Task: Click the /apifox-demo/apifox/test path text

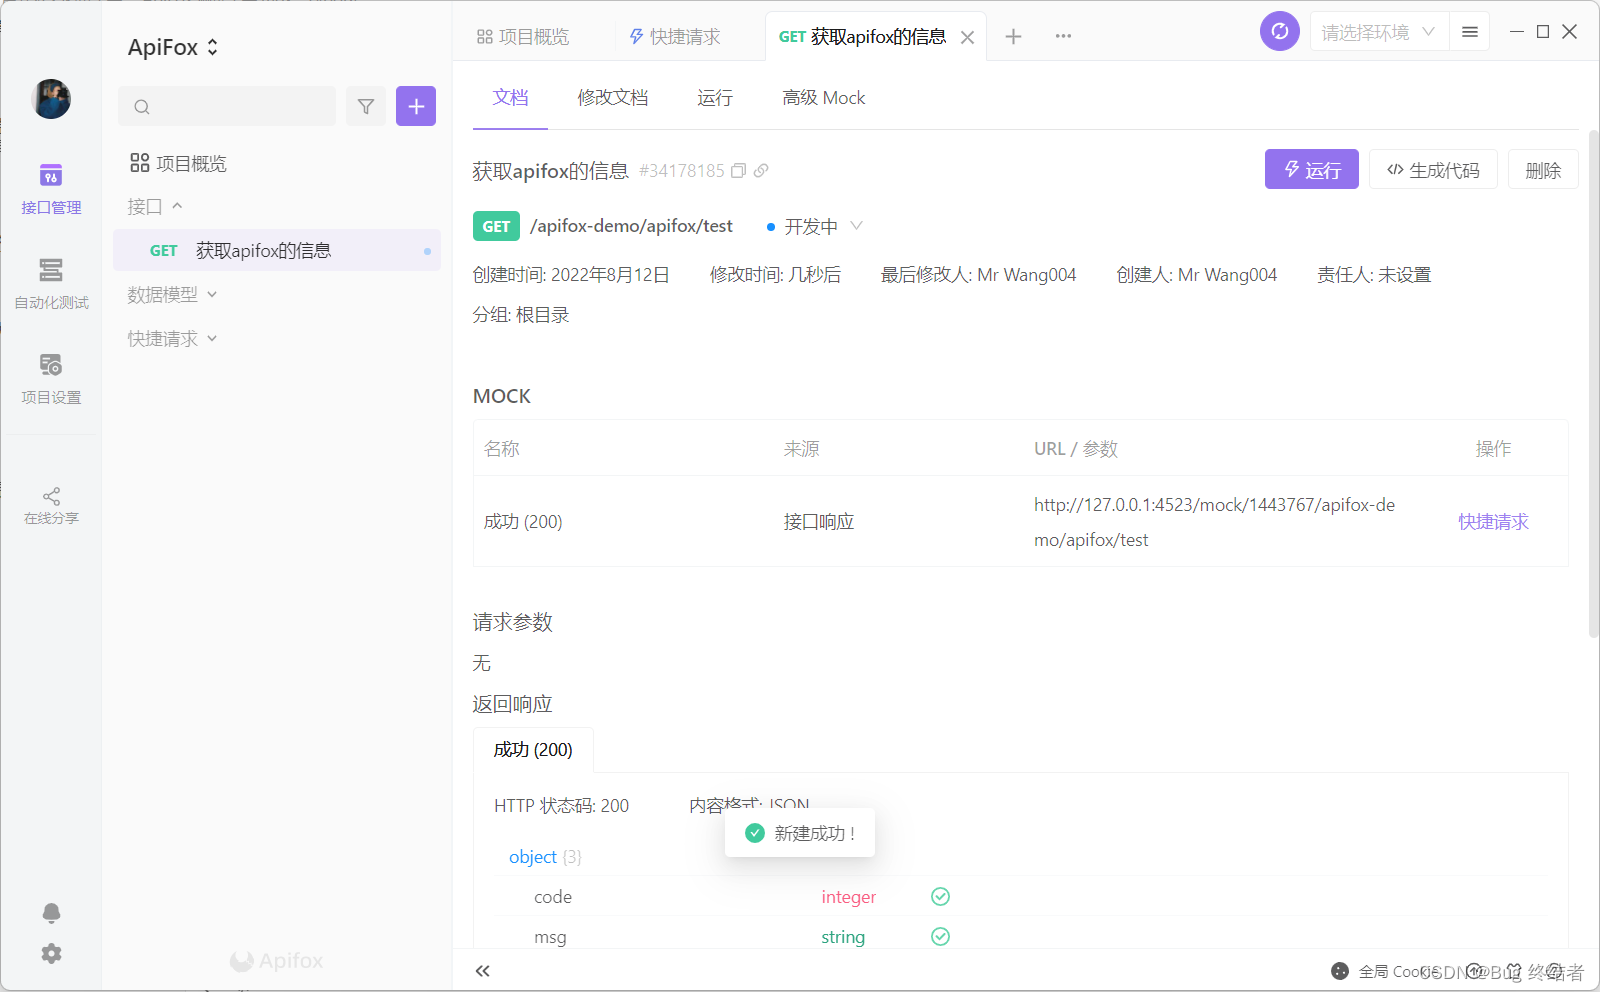Action: tap(631, 226)
